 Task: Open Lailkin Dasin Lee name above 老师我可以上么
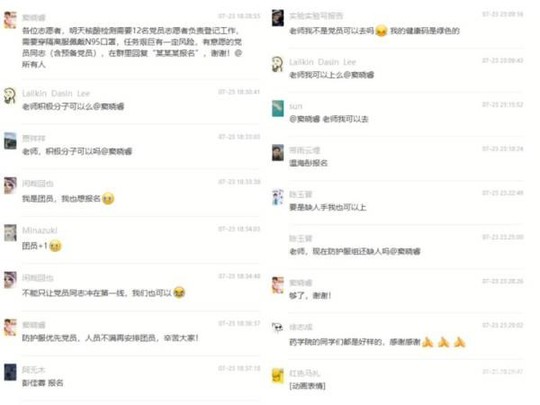(322, 62)
